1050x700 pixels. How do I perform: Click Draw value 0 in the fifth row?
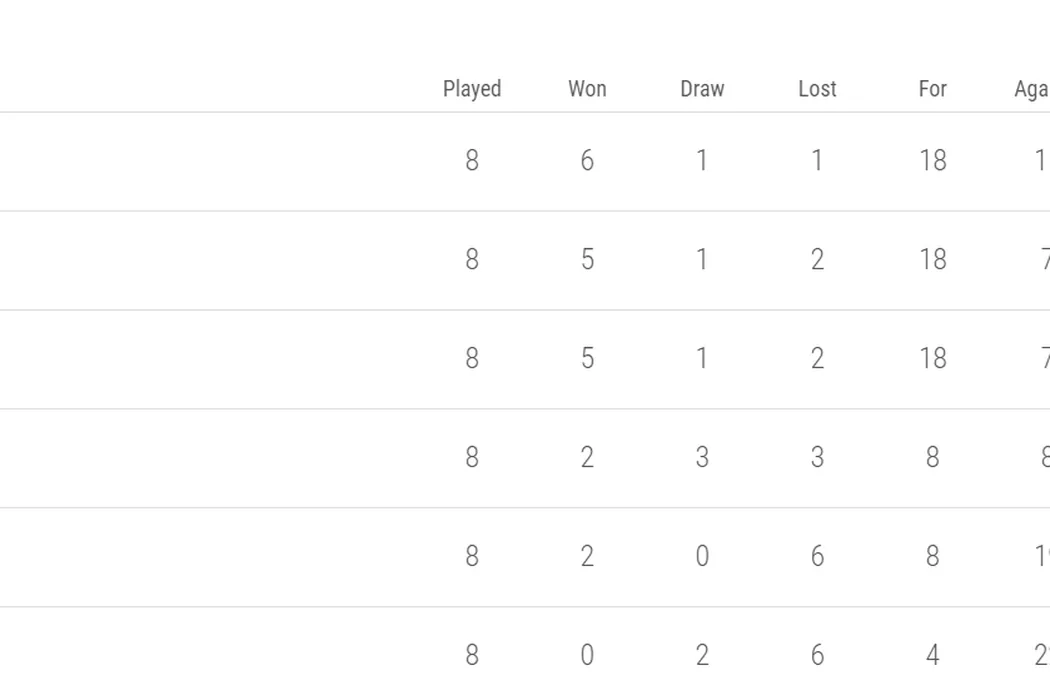702,557
